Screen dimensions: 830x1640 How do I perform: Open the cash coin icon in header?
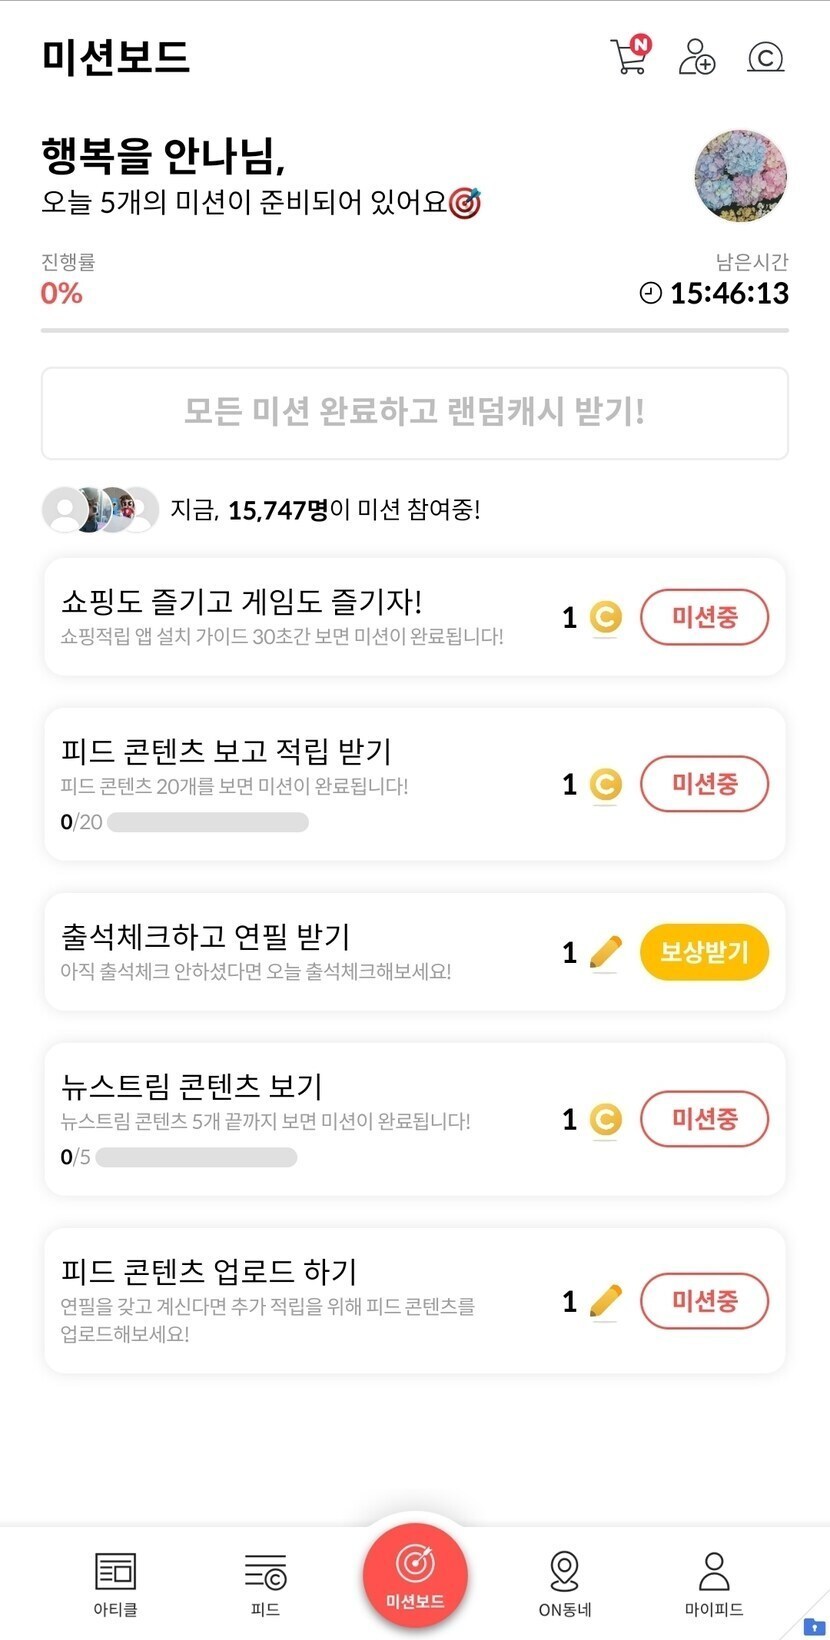[x=765, y=58]
